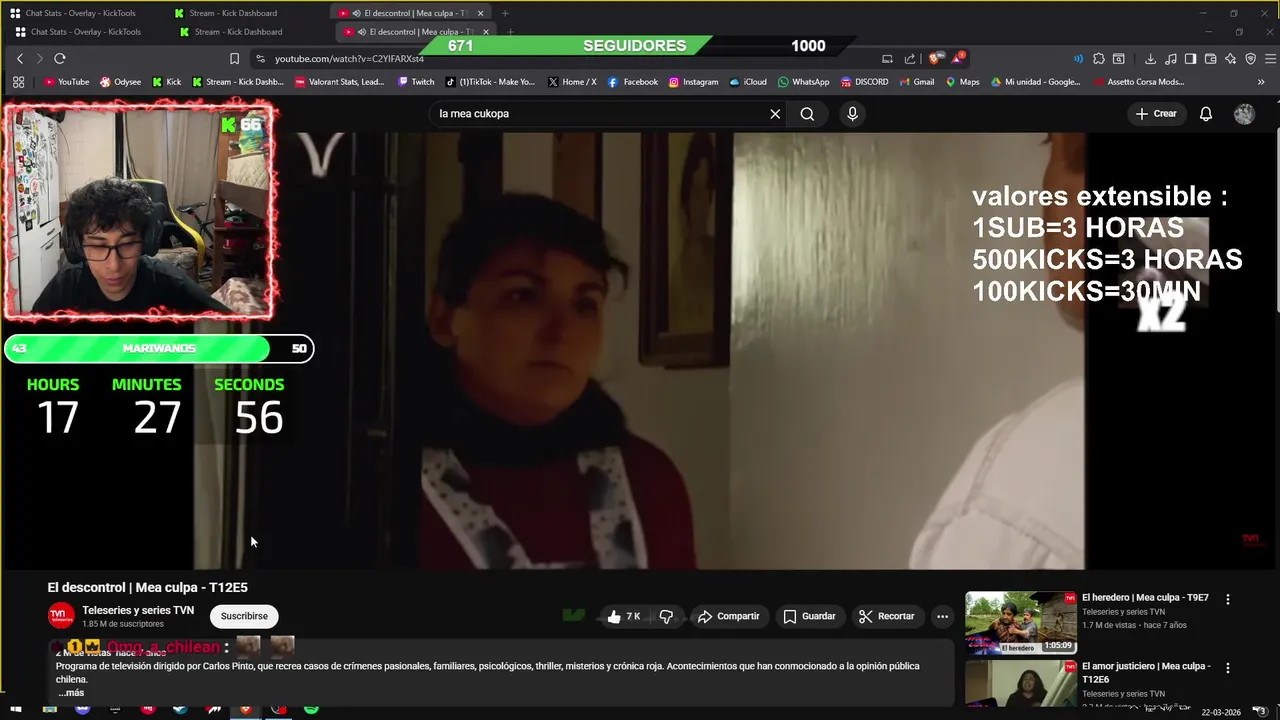Like the video with thumbs up

622,616
